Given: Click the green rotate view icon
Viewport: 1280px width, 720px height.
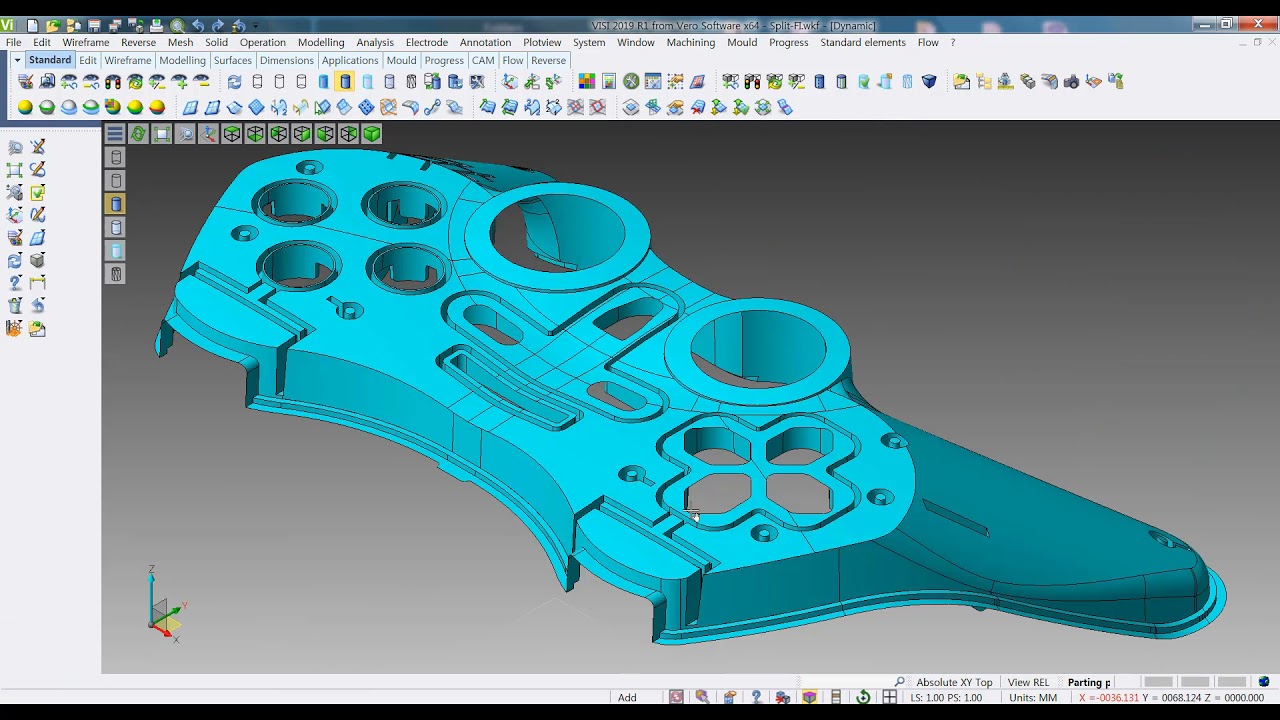Looking at the screenshot, I should point(138,134).
